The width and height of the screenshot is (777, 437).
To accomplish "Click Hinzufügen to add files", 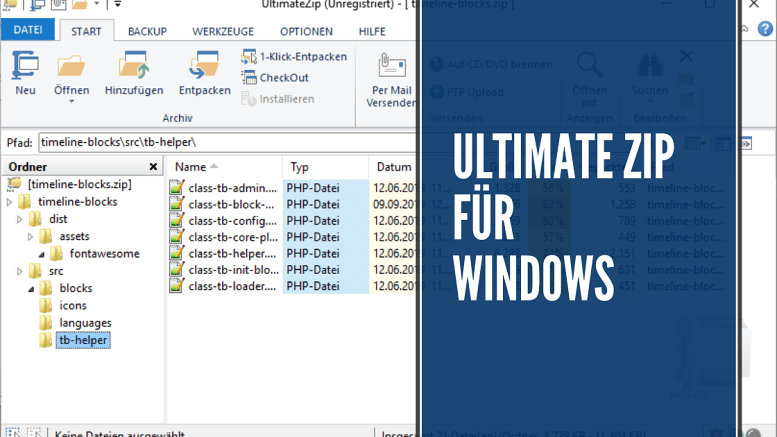I will [134, 73].
